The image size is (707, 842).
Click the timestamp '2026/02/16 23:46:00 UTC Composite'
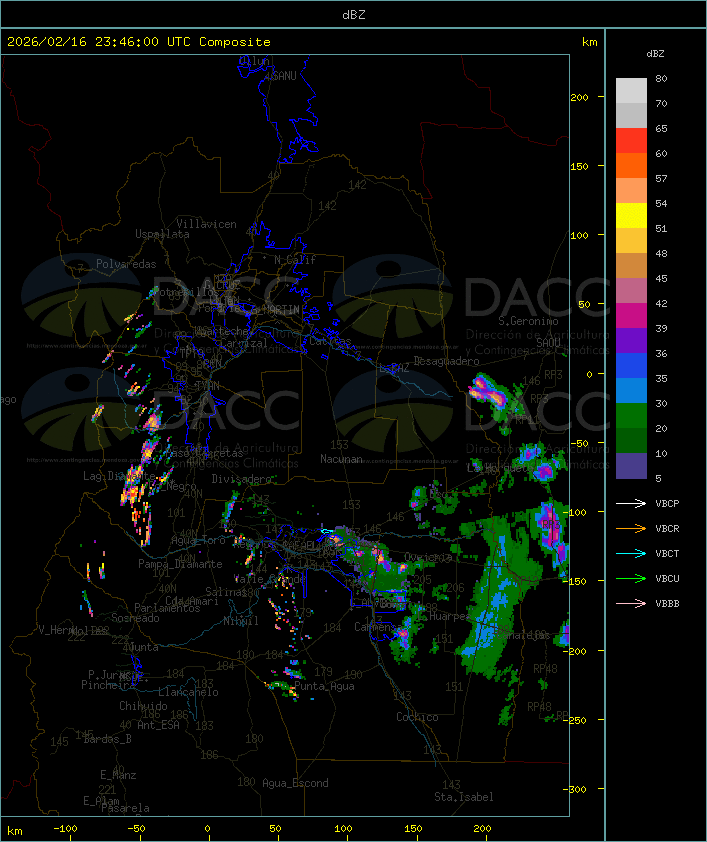[139, 42]
